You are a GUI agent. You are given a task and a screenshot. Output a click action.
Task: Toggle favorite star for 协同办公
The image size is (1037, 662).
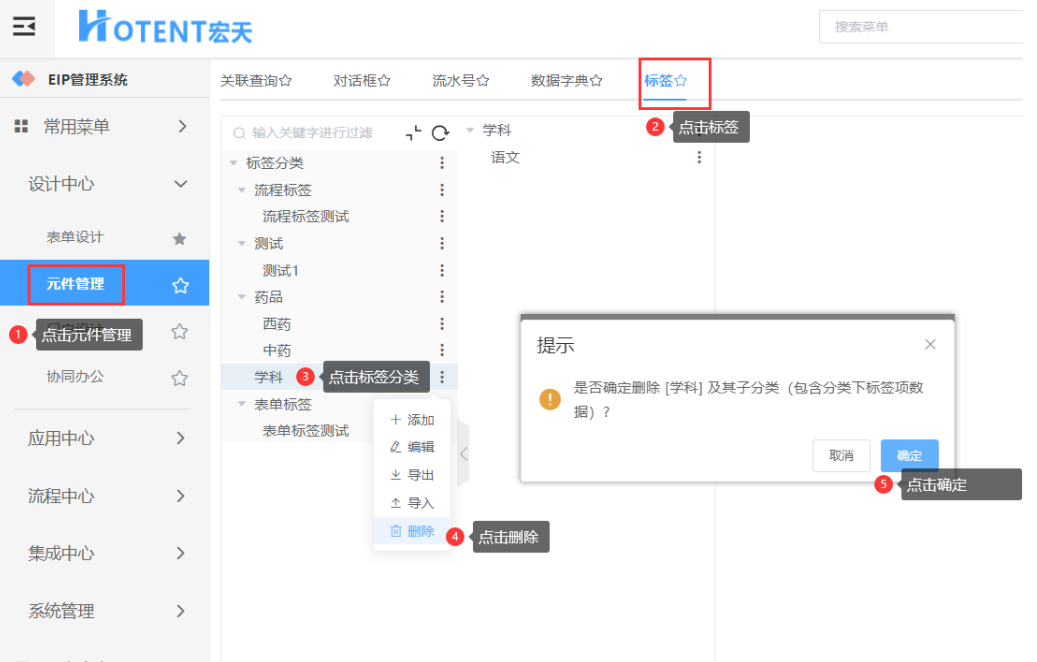point(179,378)
